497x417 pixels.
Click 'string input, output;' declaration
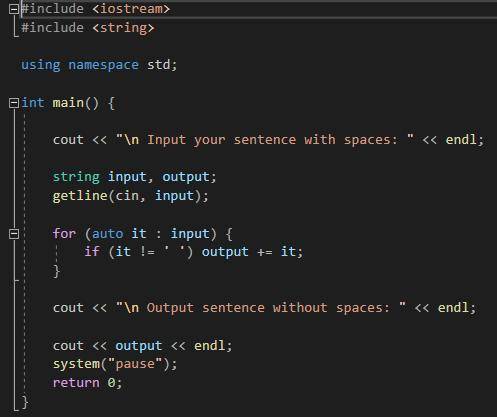click(135, 177)
